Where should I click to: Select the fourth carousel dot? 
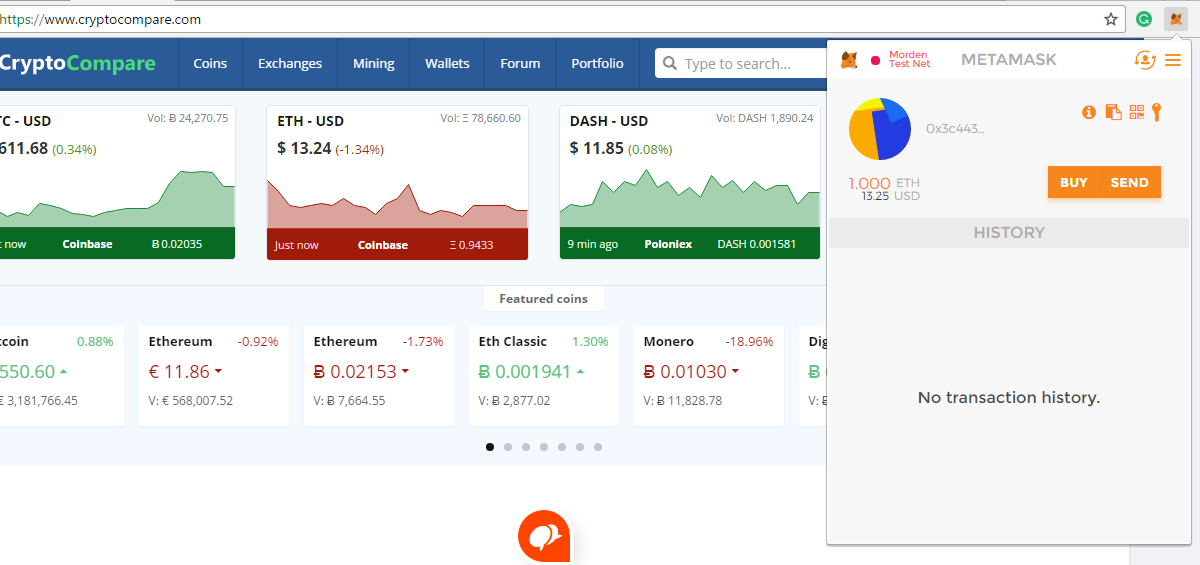544,447
